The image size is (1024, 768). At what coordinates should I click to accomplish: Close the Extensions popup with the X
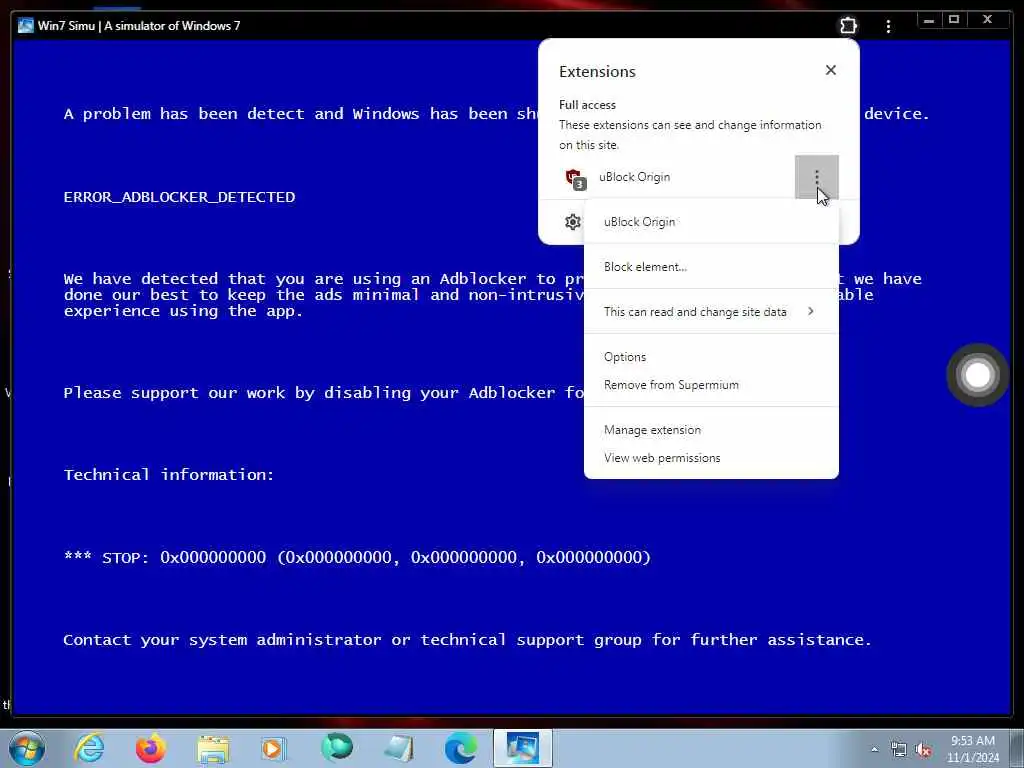pyautogui.click(x=831, y=70)
